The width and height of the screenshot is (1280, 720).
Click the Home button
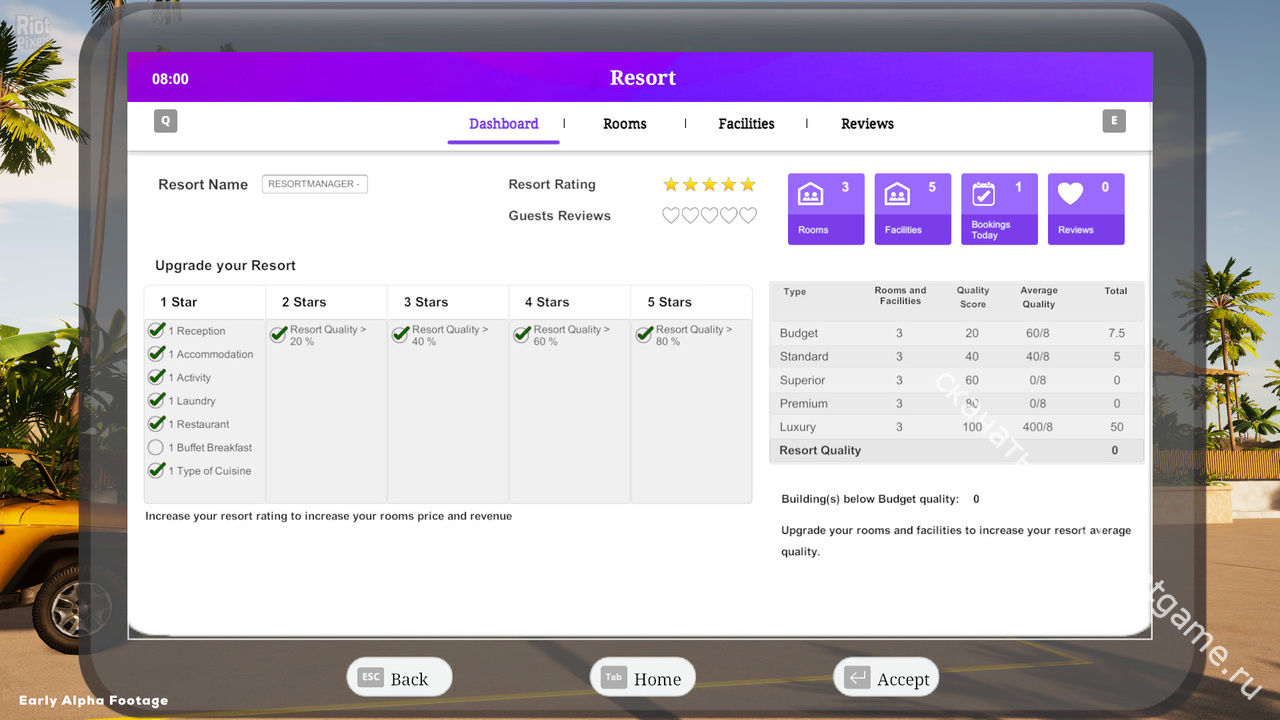(642, 678)
